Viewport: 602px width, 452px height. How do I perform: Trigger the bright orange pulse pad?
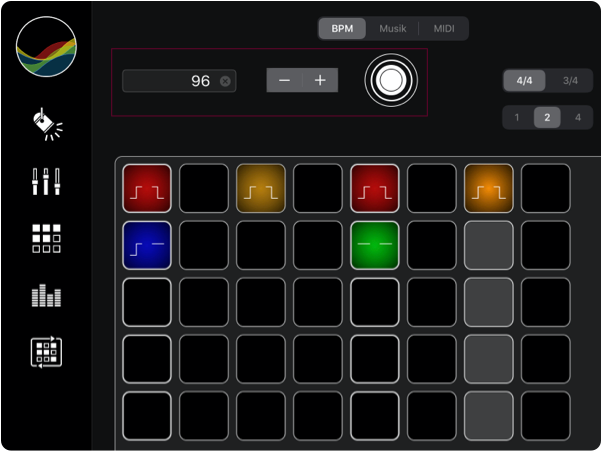(488, 188)
